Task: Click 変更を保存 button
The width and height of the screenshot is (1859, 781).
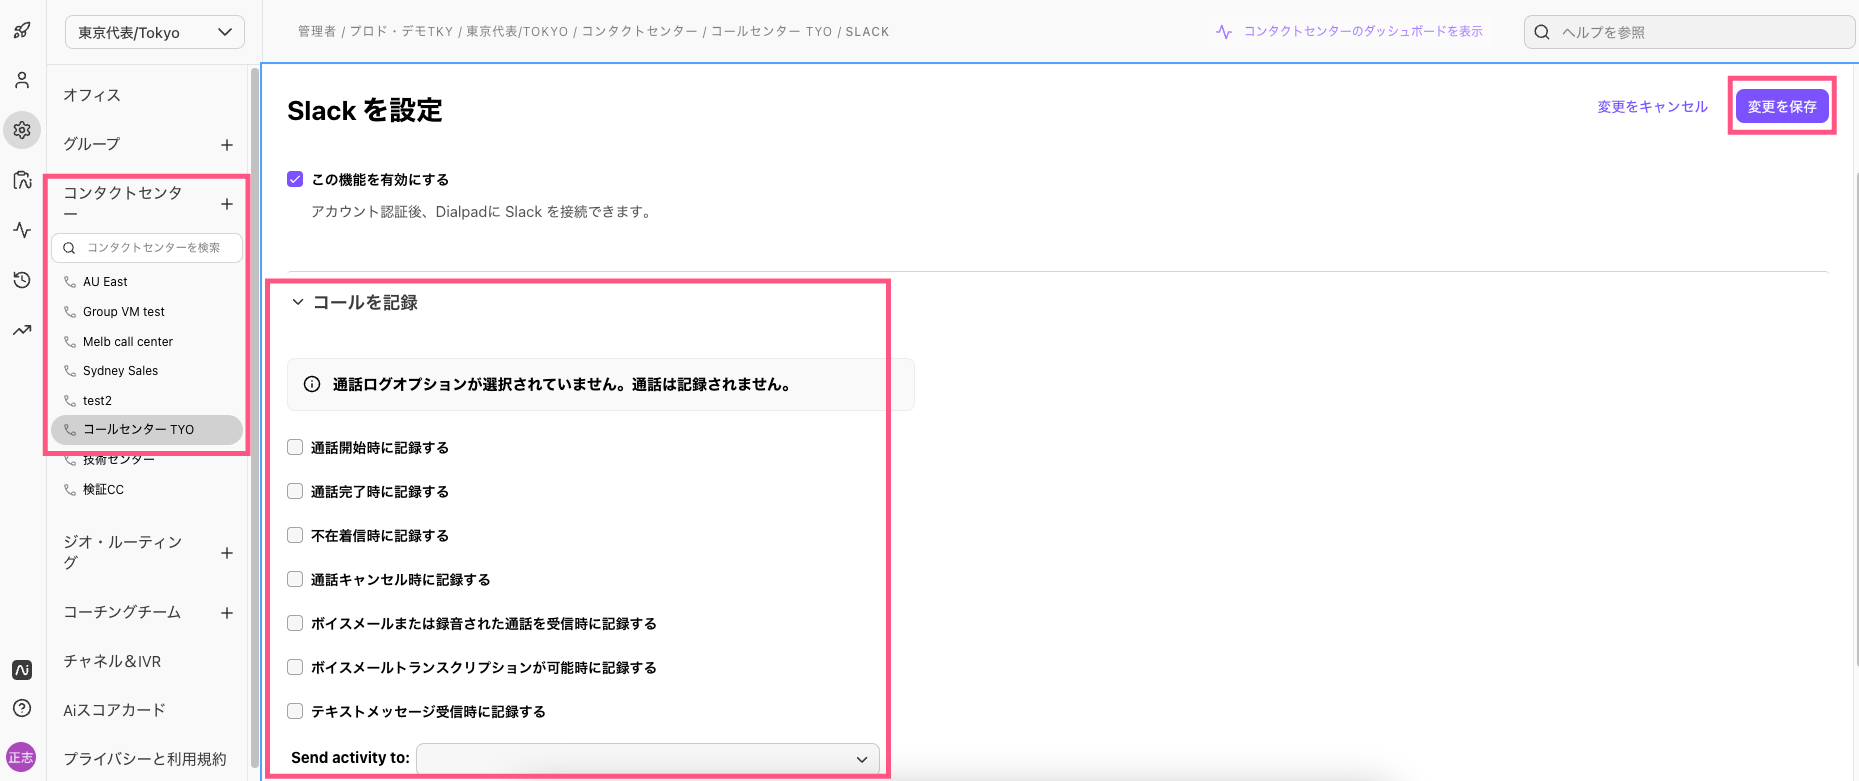Action: click(1782, 106)
